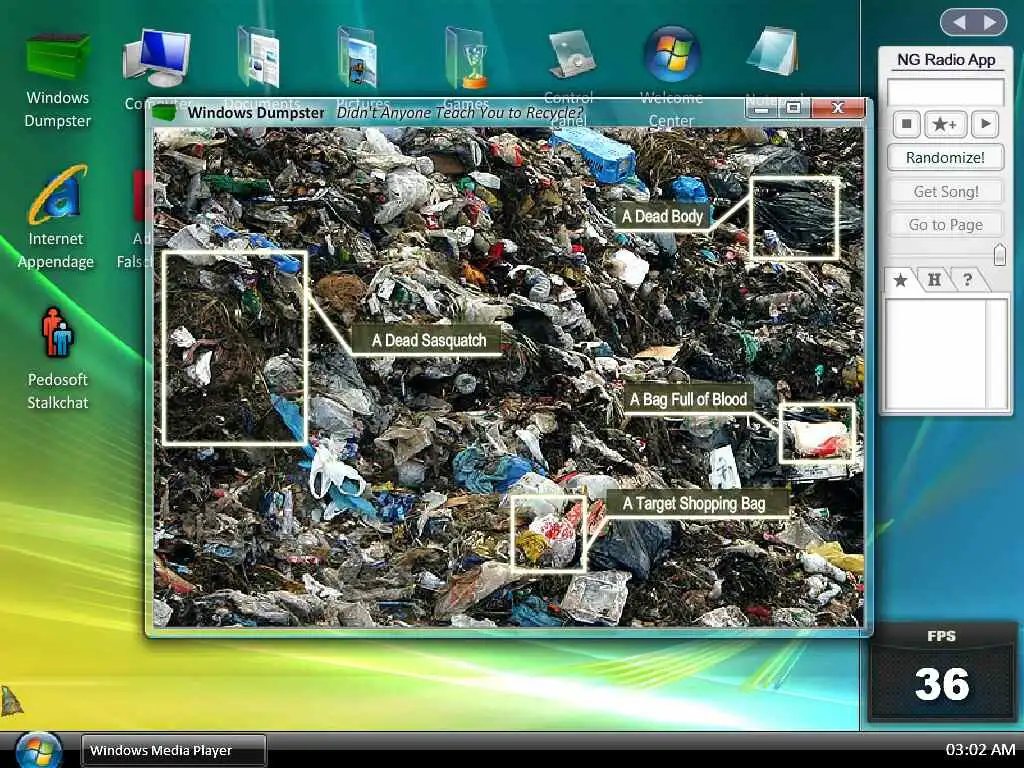Add song to favorites with star-plus button
The image size is (1024, 768).
tap(945, 124)
